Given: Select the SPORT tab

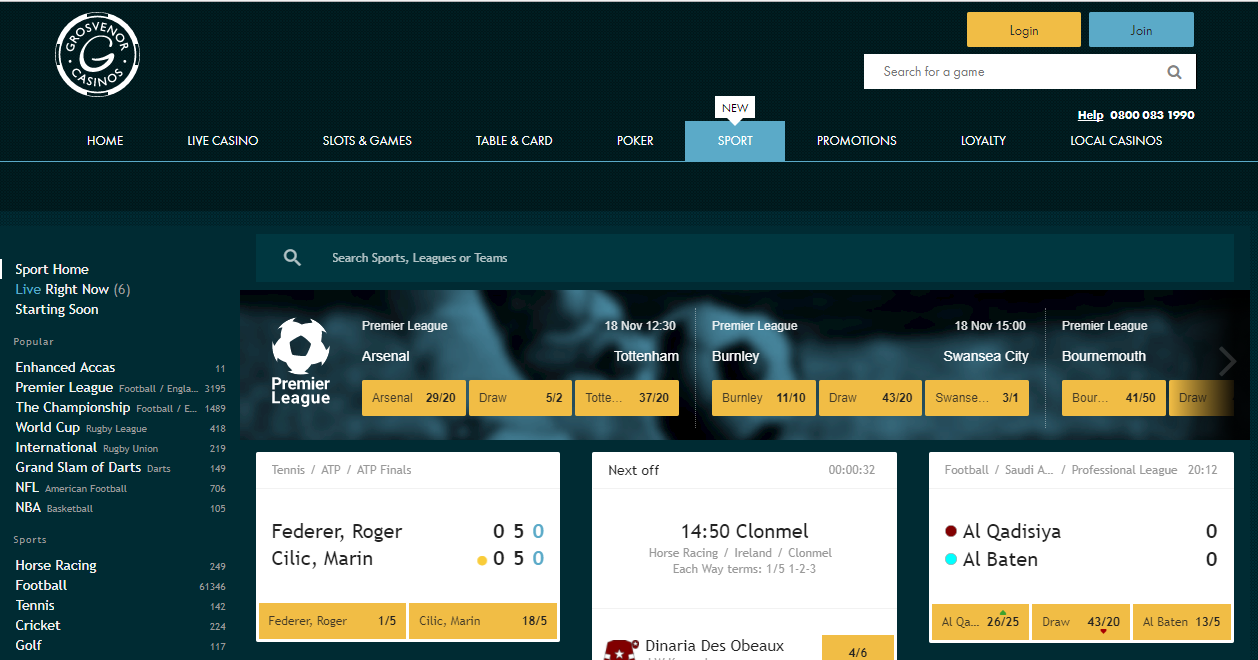Looking at the screenshot, I should coord(735,141).
